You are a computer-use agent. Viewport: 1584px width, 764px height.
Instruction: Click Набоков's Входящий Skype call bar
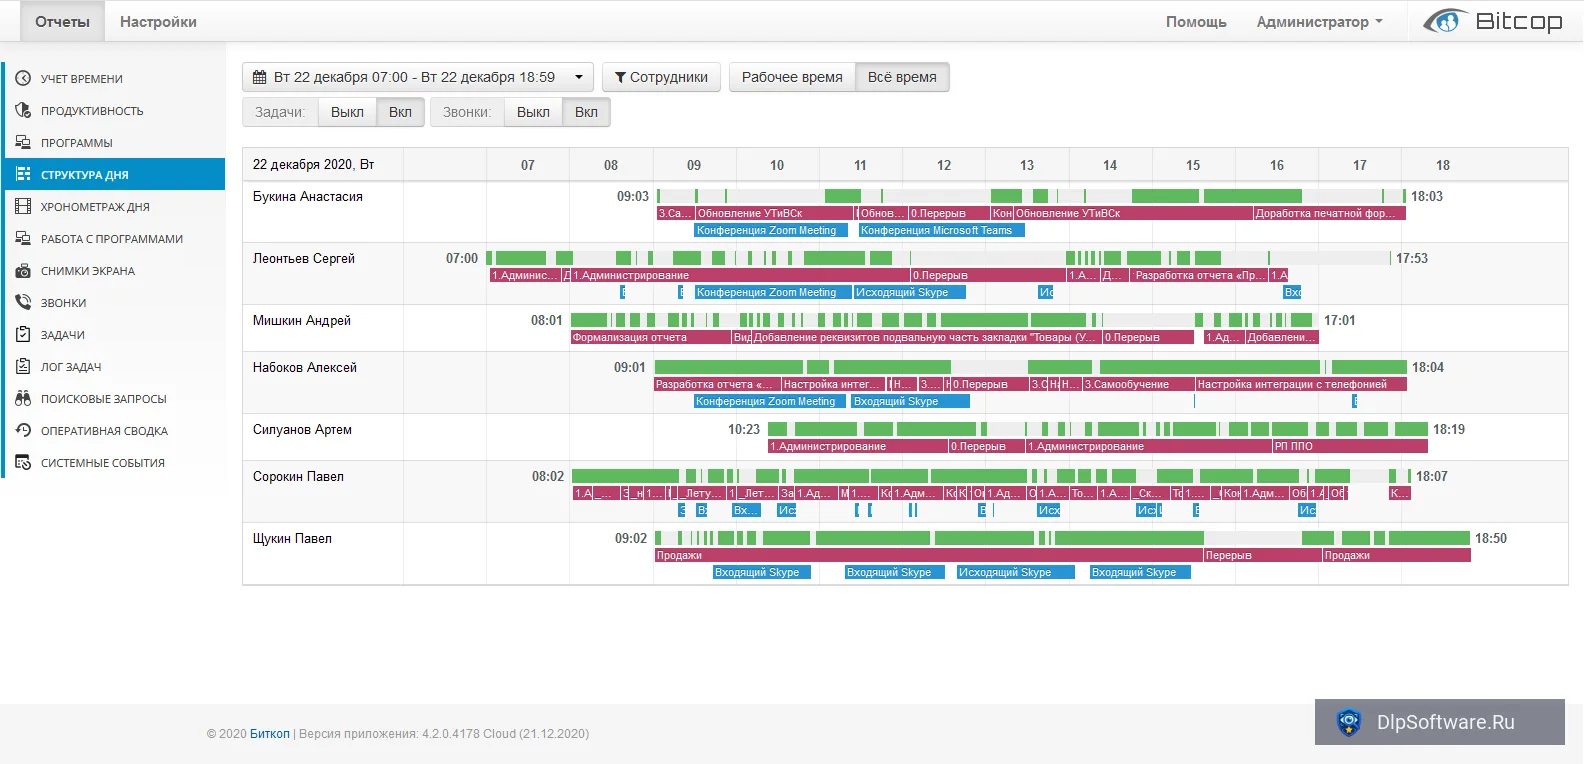pyautogui.click(x=910, y=401)
